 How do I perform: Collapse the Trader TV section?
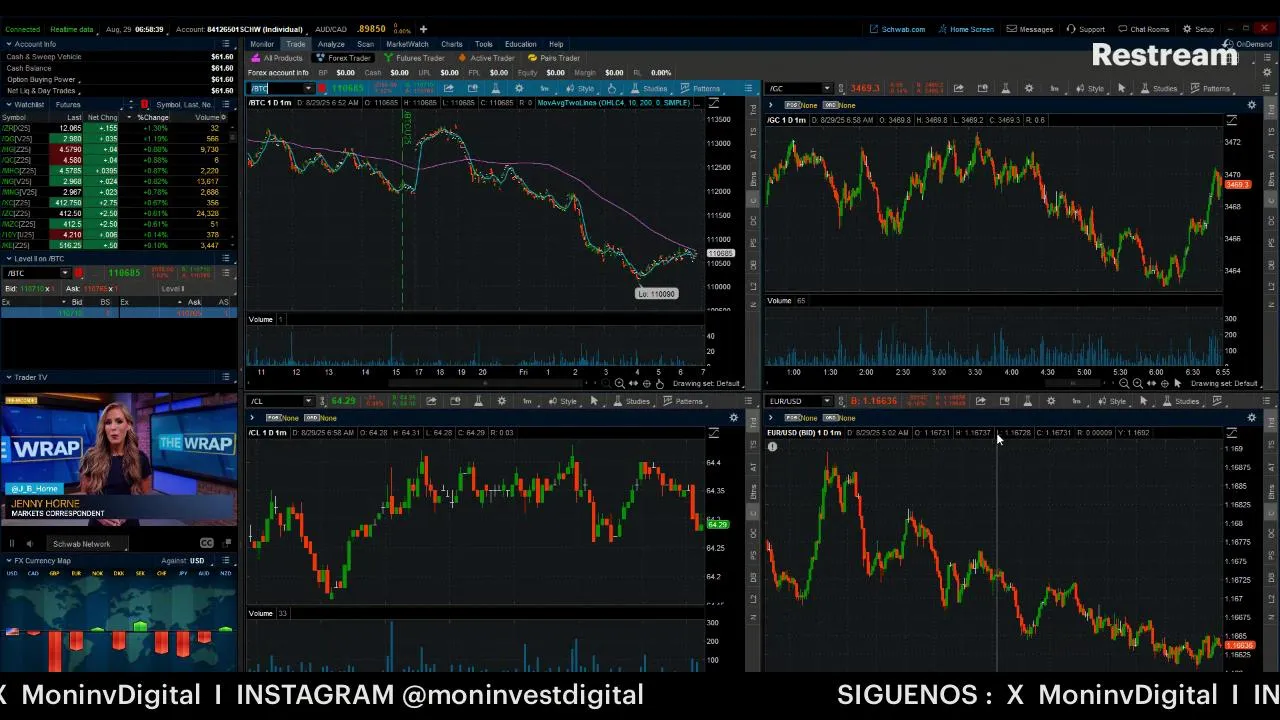(8, 377)
